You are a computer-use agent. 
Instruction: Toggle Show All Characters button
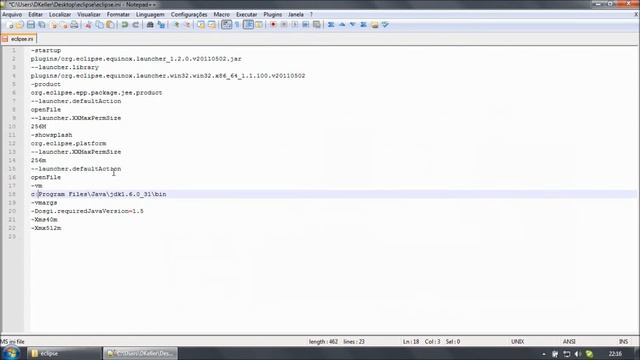[237, 25]
